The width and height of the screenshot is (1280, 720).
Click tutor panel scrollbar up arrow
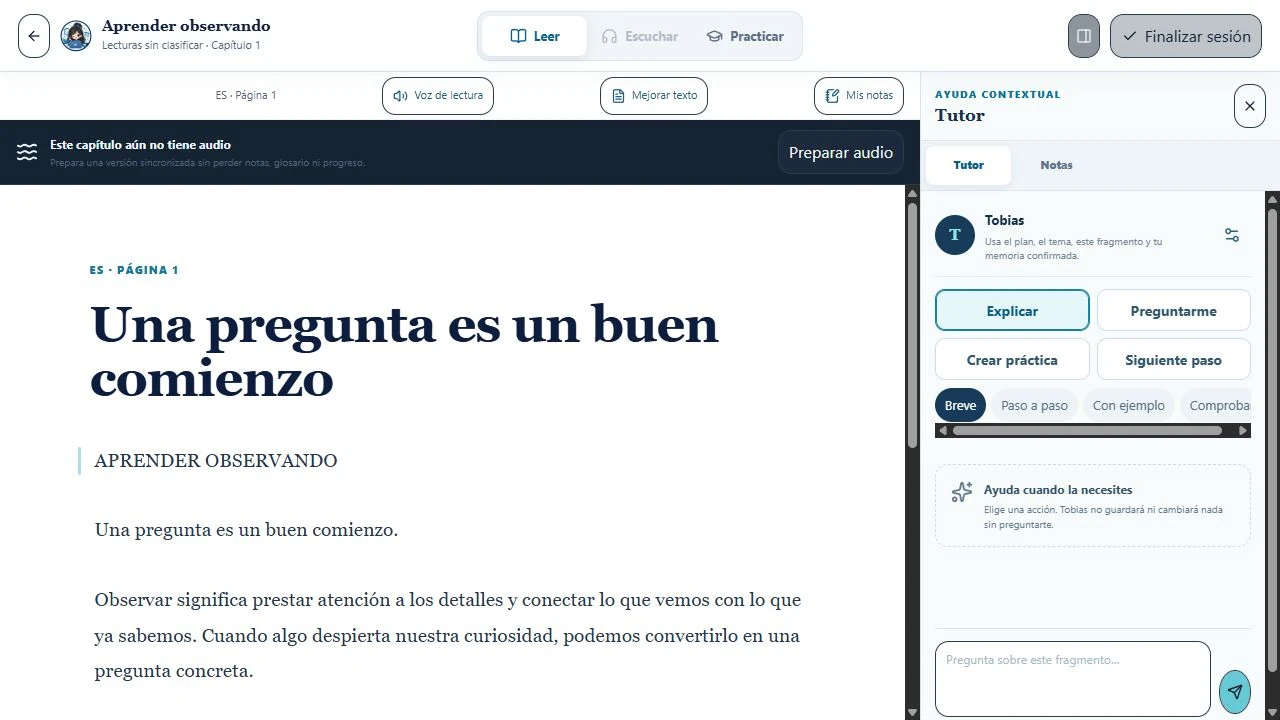click(1272, 198)
